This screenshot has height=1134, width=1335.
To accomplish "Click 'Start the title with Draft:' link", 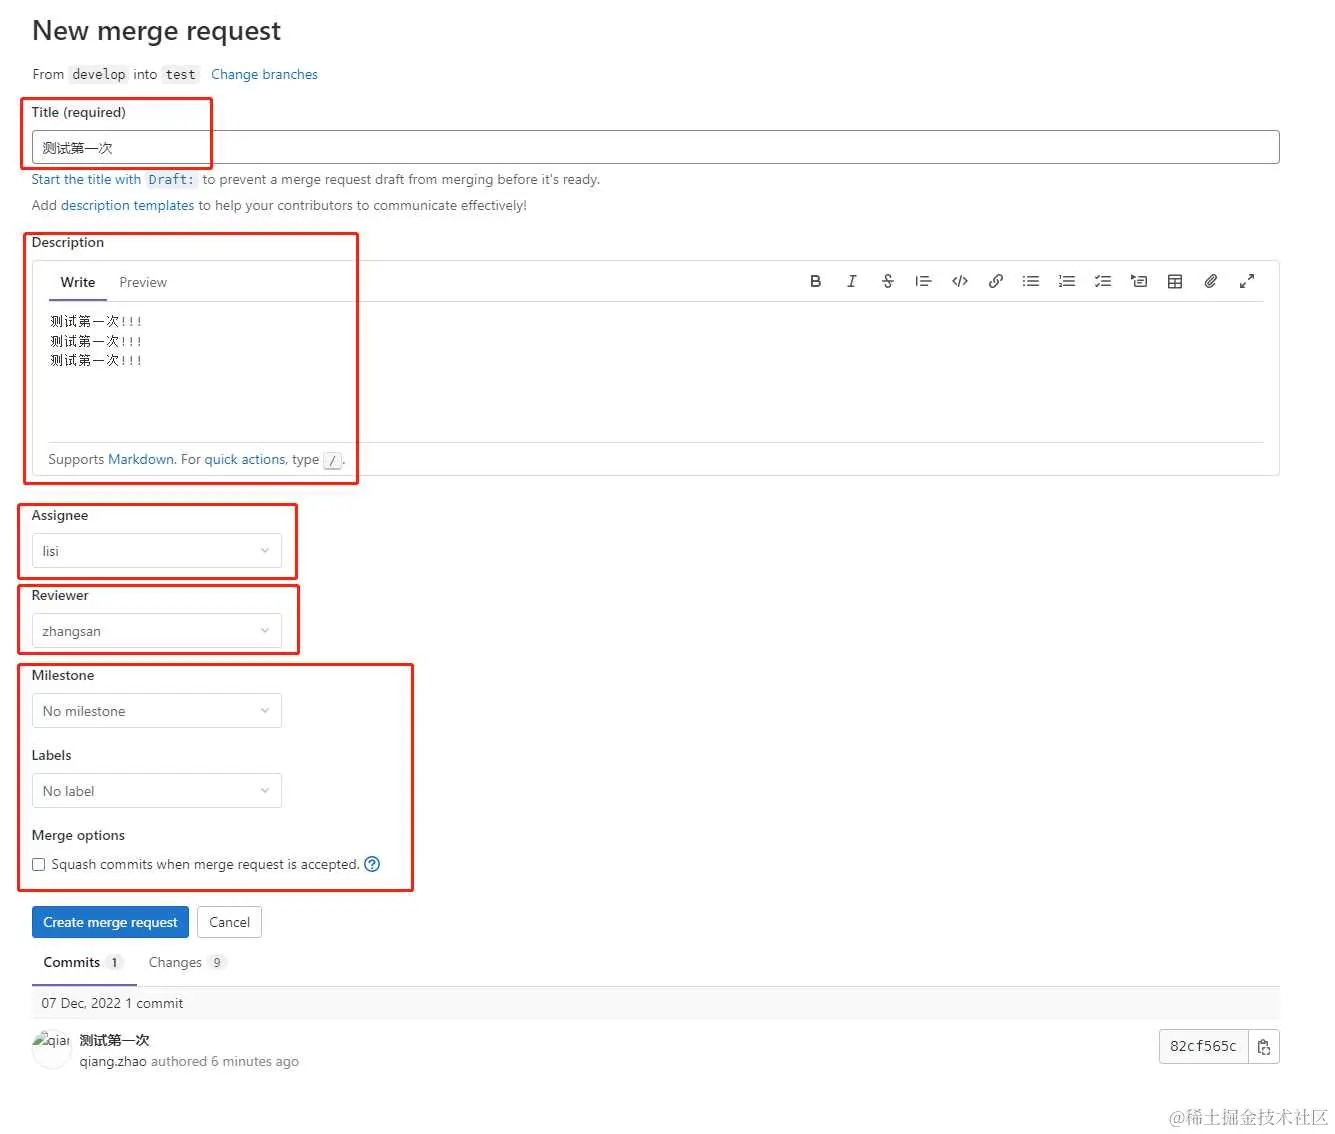I will tap(114, 179).
